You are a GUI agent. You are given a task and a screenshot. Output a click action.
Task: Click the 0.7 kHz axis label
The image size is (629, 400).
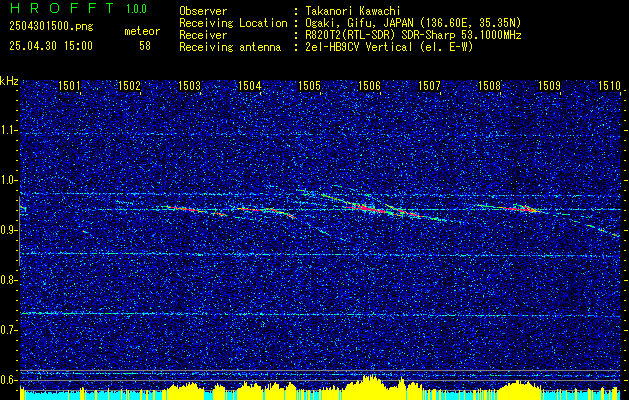[8, 330]
